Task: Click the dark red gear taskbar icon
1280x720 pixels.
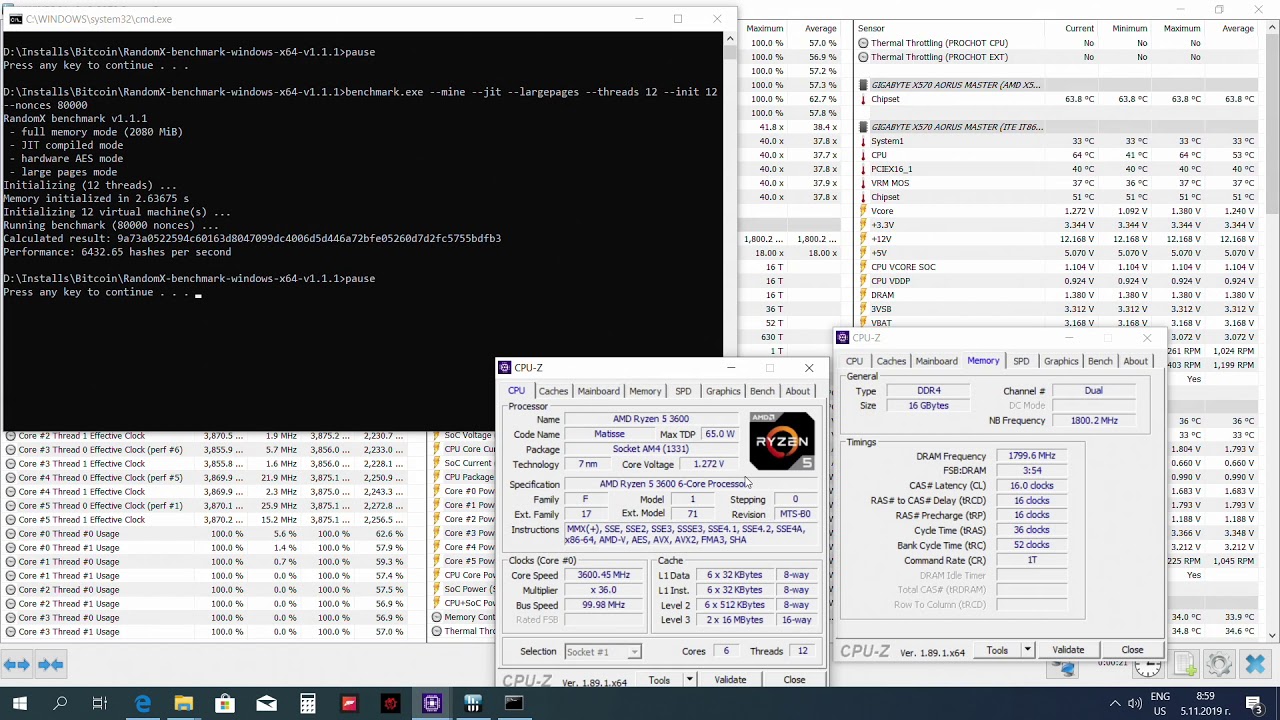Action: 390,704
